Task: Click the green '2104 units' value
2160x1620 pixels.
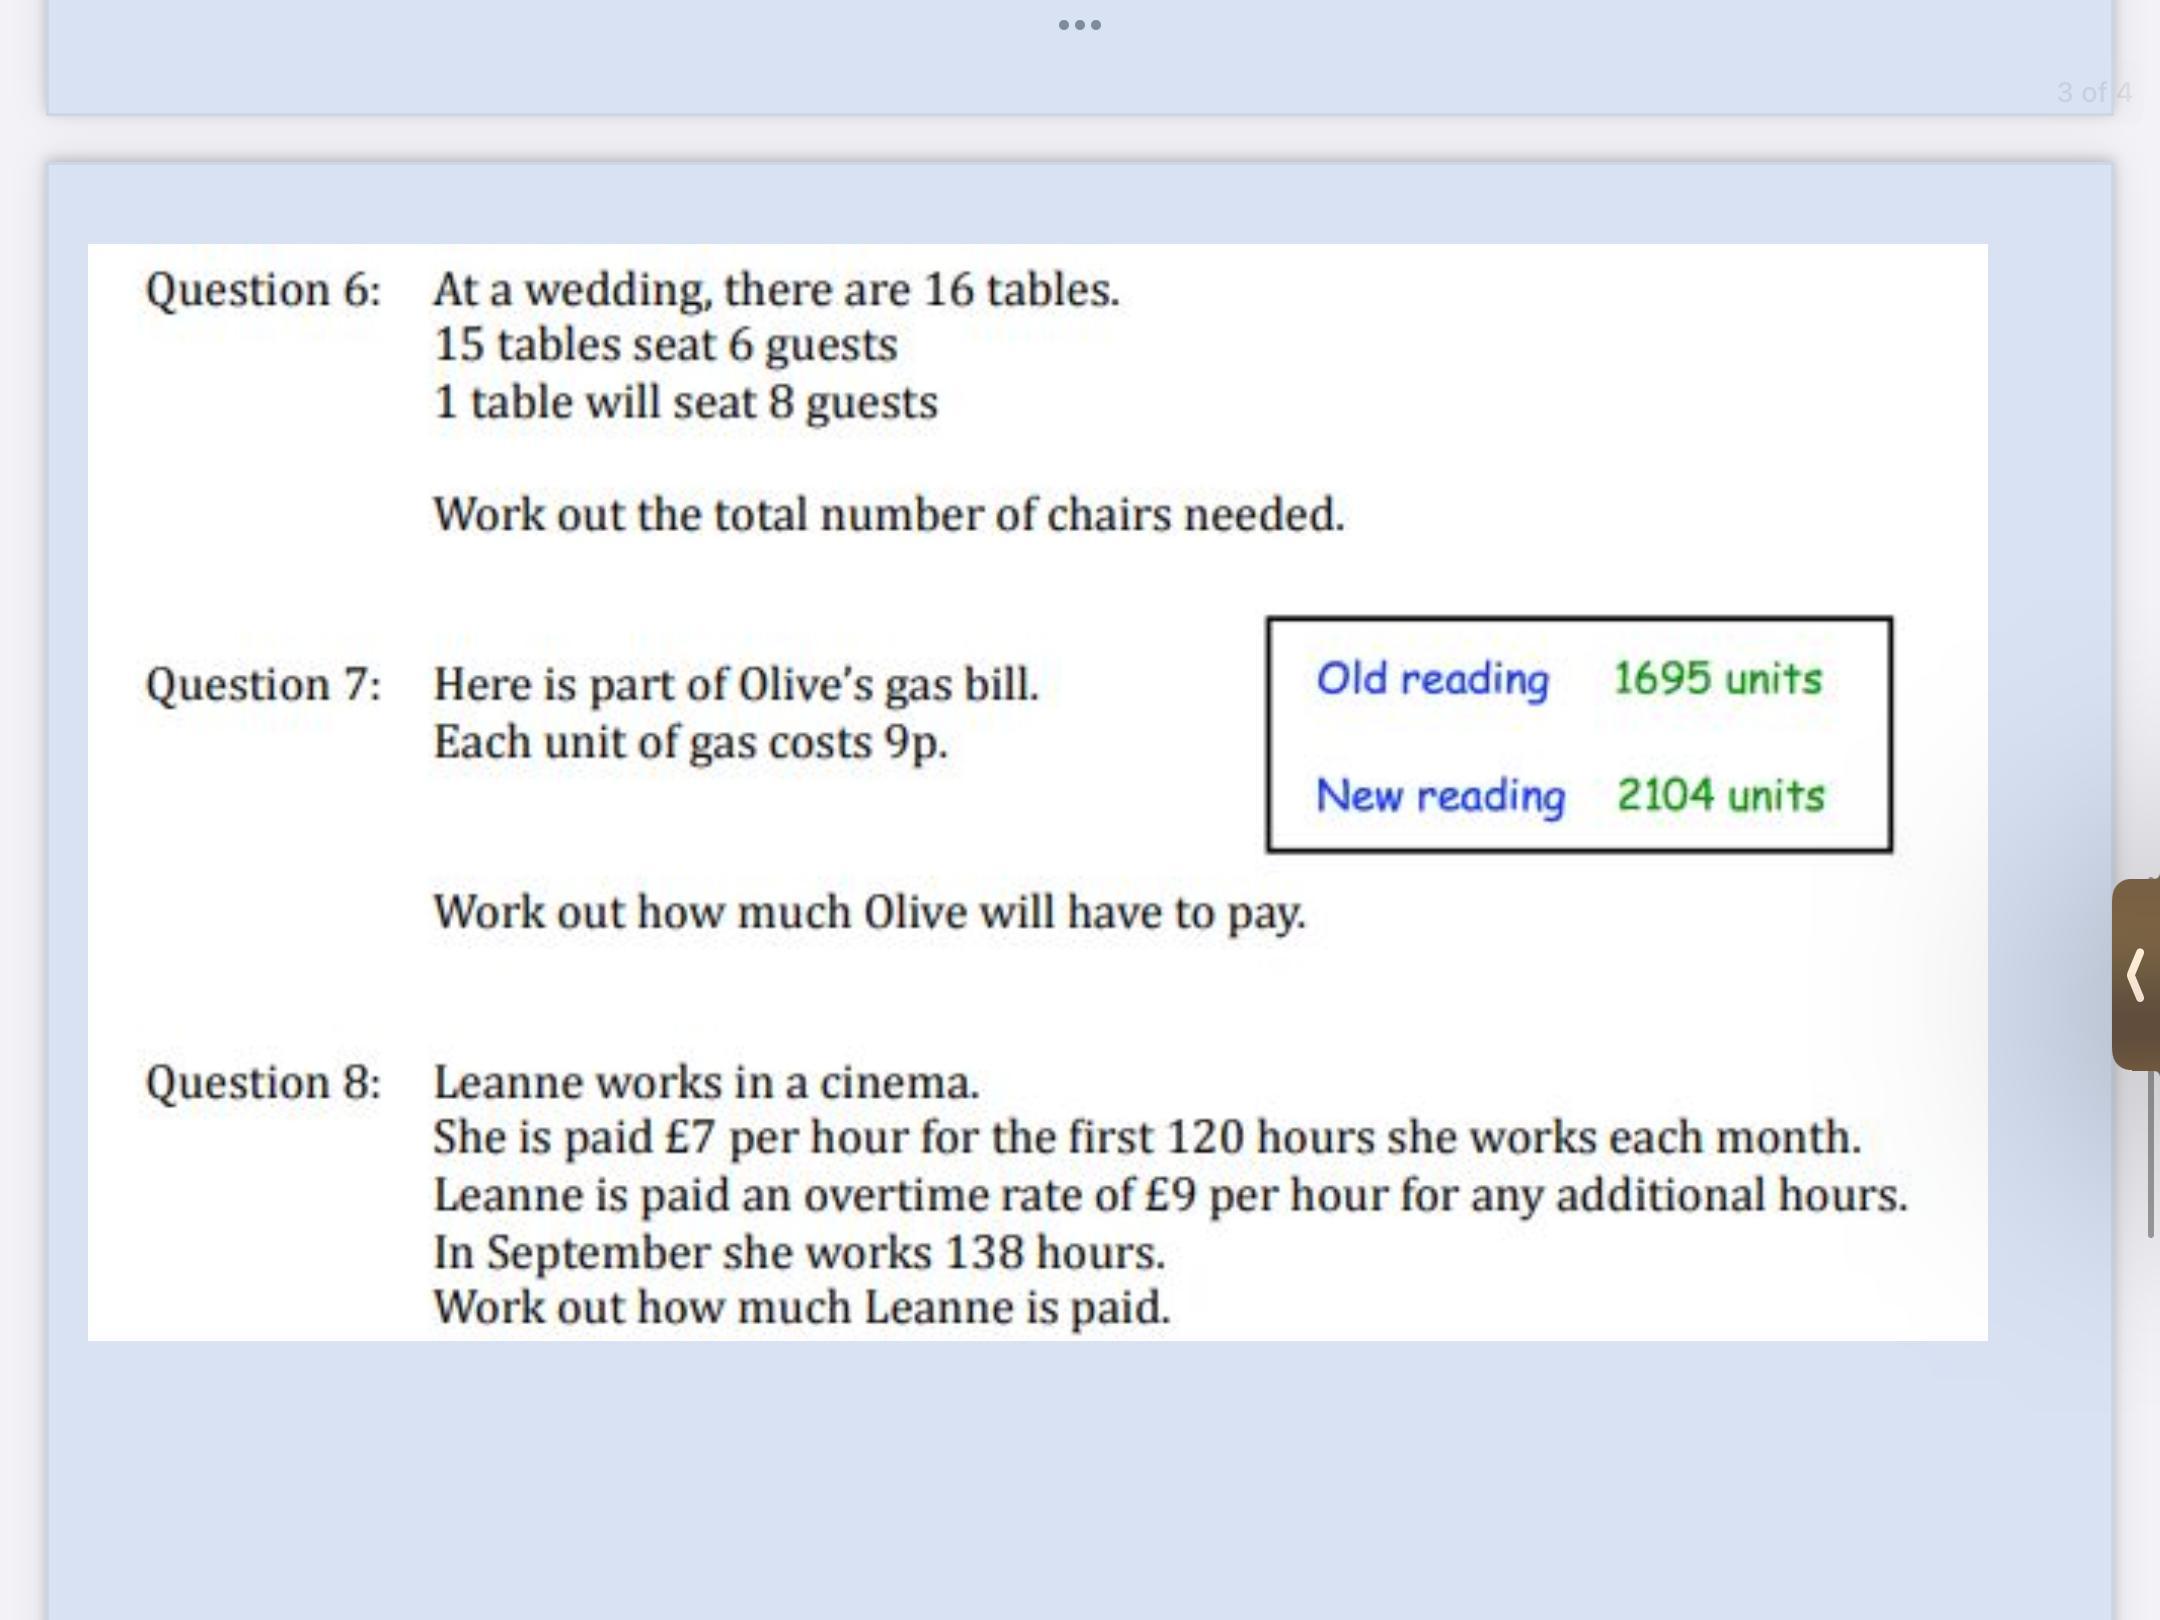Action: [1721, 796]
